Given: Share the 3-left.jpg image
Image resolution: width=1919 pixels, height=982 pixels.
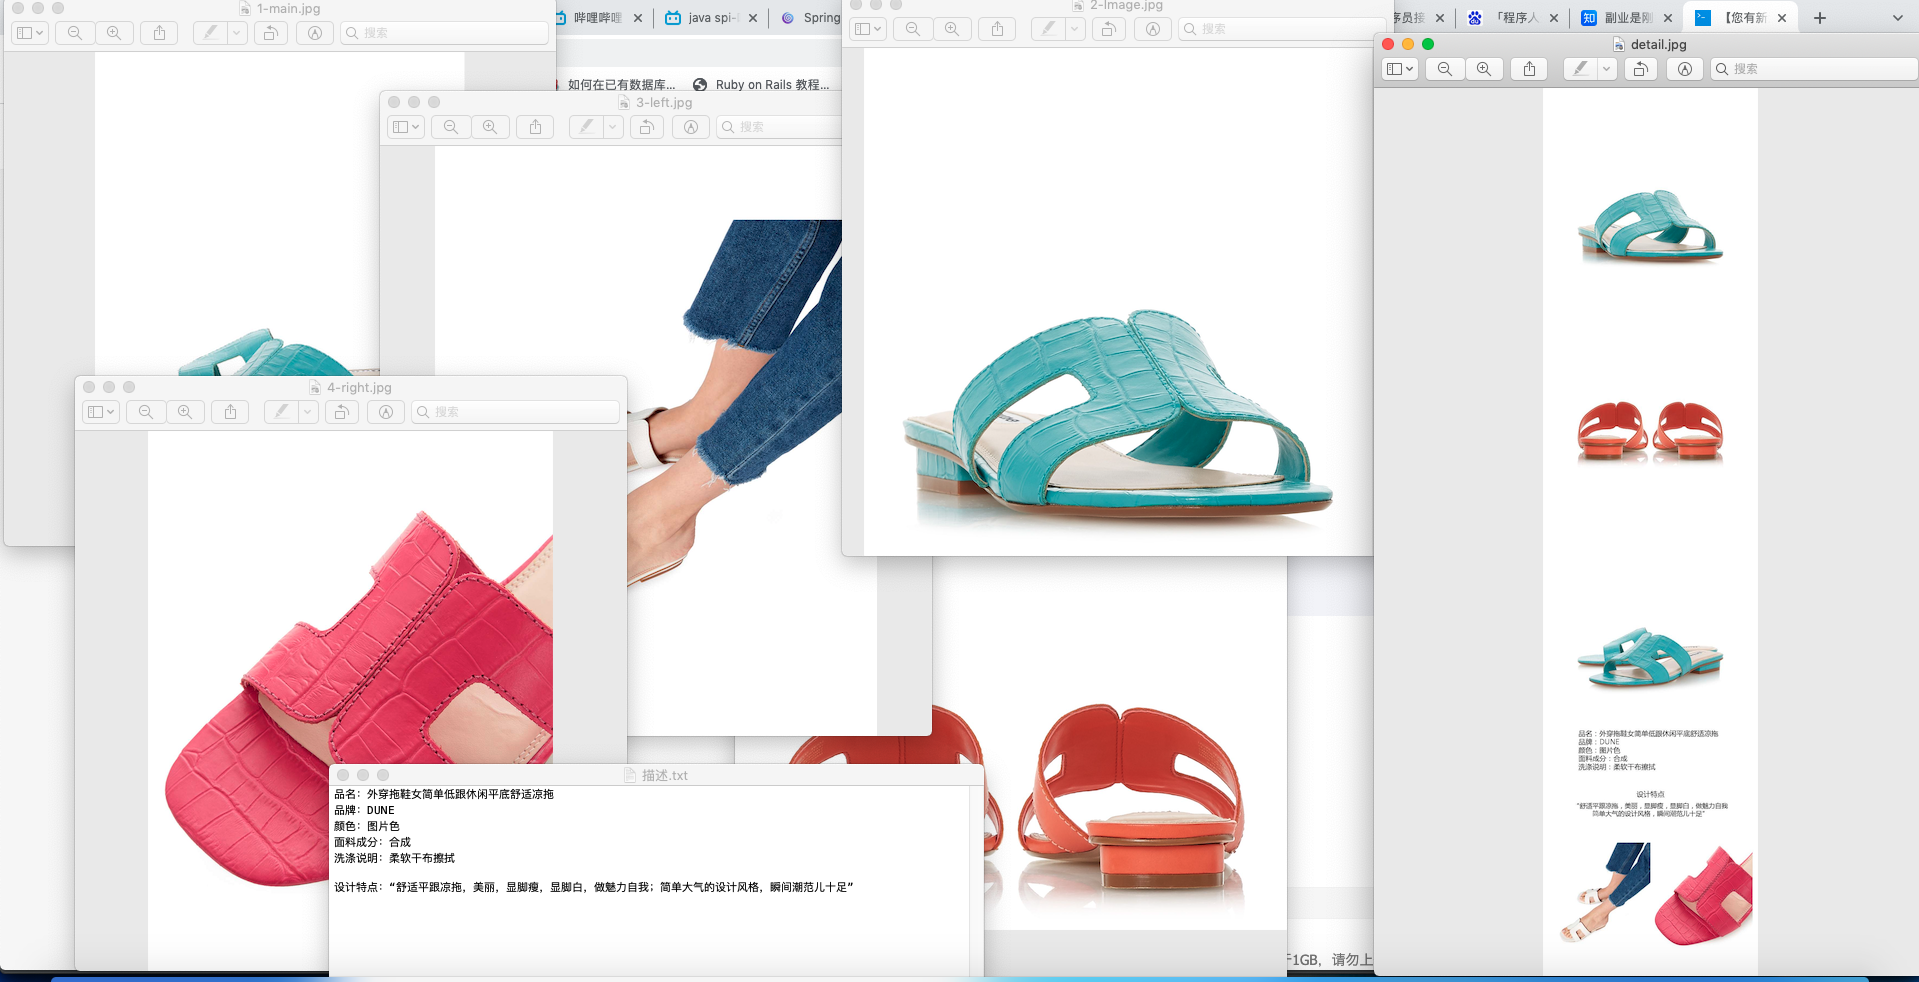Looking at the screenshot, I should point(535,127).
